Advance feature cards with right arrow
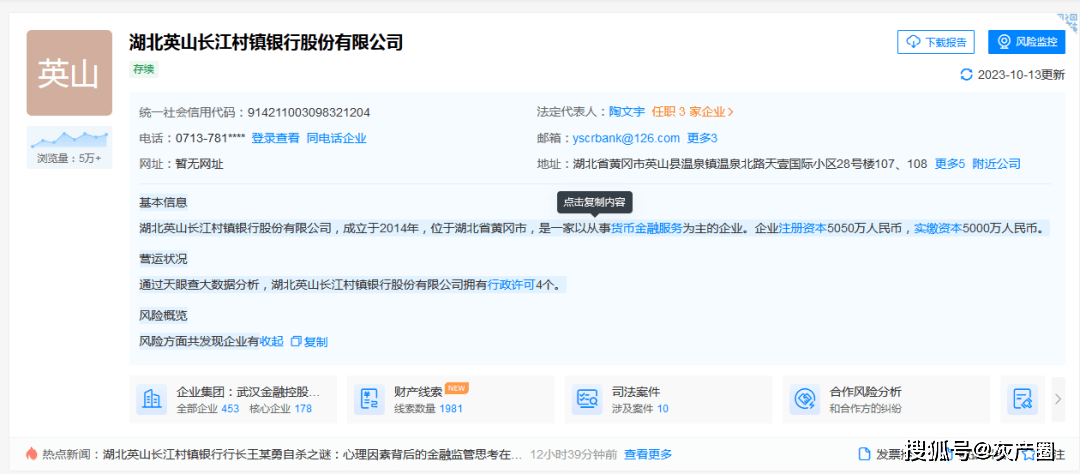The width and height of the screenshot is (1080, 474). (x=1059, y=399)
